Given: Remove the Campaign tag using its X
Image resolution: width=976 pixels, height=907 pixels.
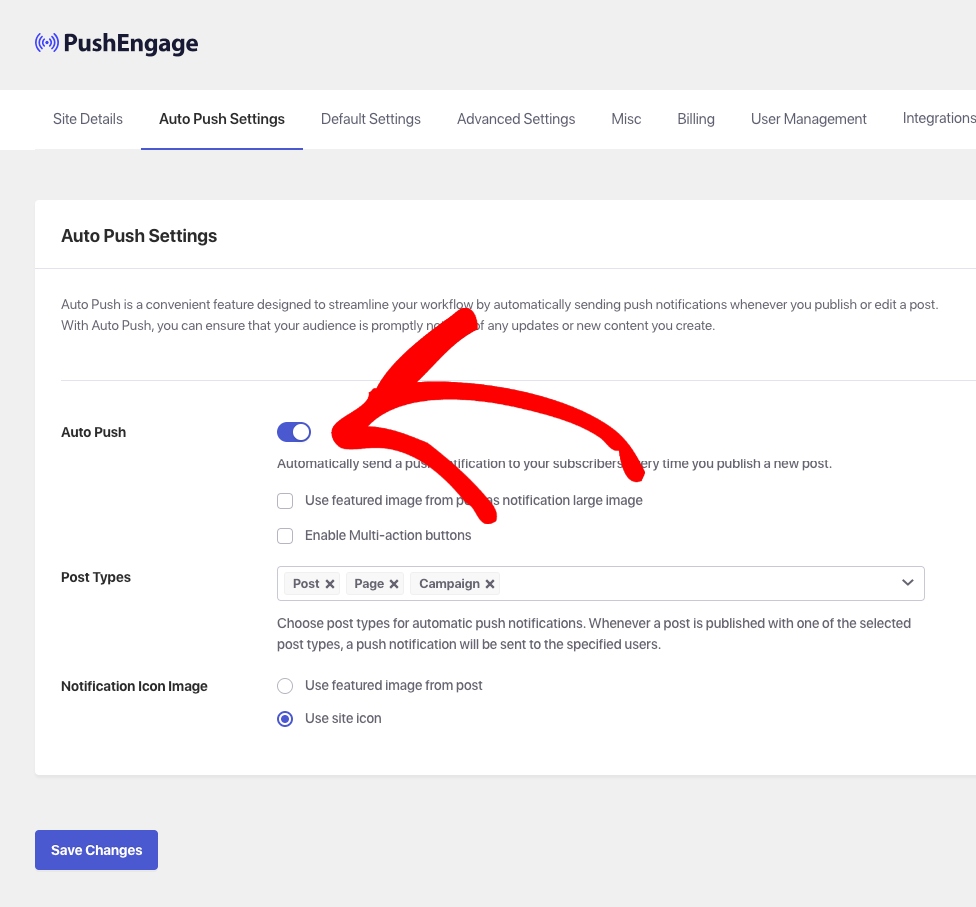Looking at the screenshot, I should [x=490, y=584].
